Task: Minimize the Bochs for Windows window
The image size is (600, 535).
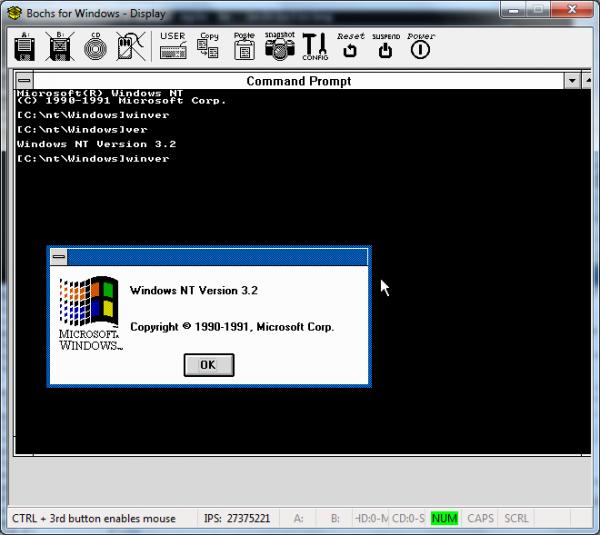Action: (x=514, y=10)
